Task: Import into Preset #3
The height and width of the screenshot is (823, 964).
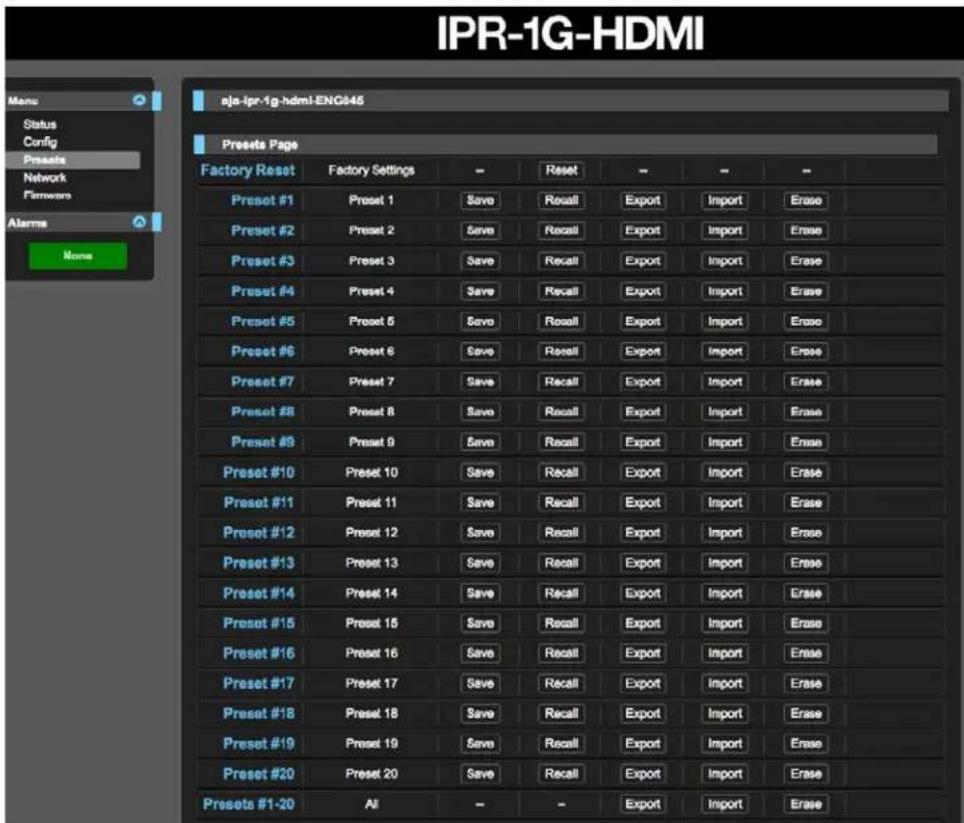Action: pyautogui.click(x=725, y=261)
